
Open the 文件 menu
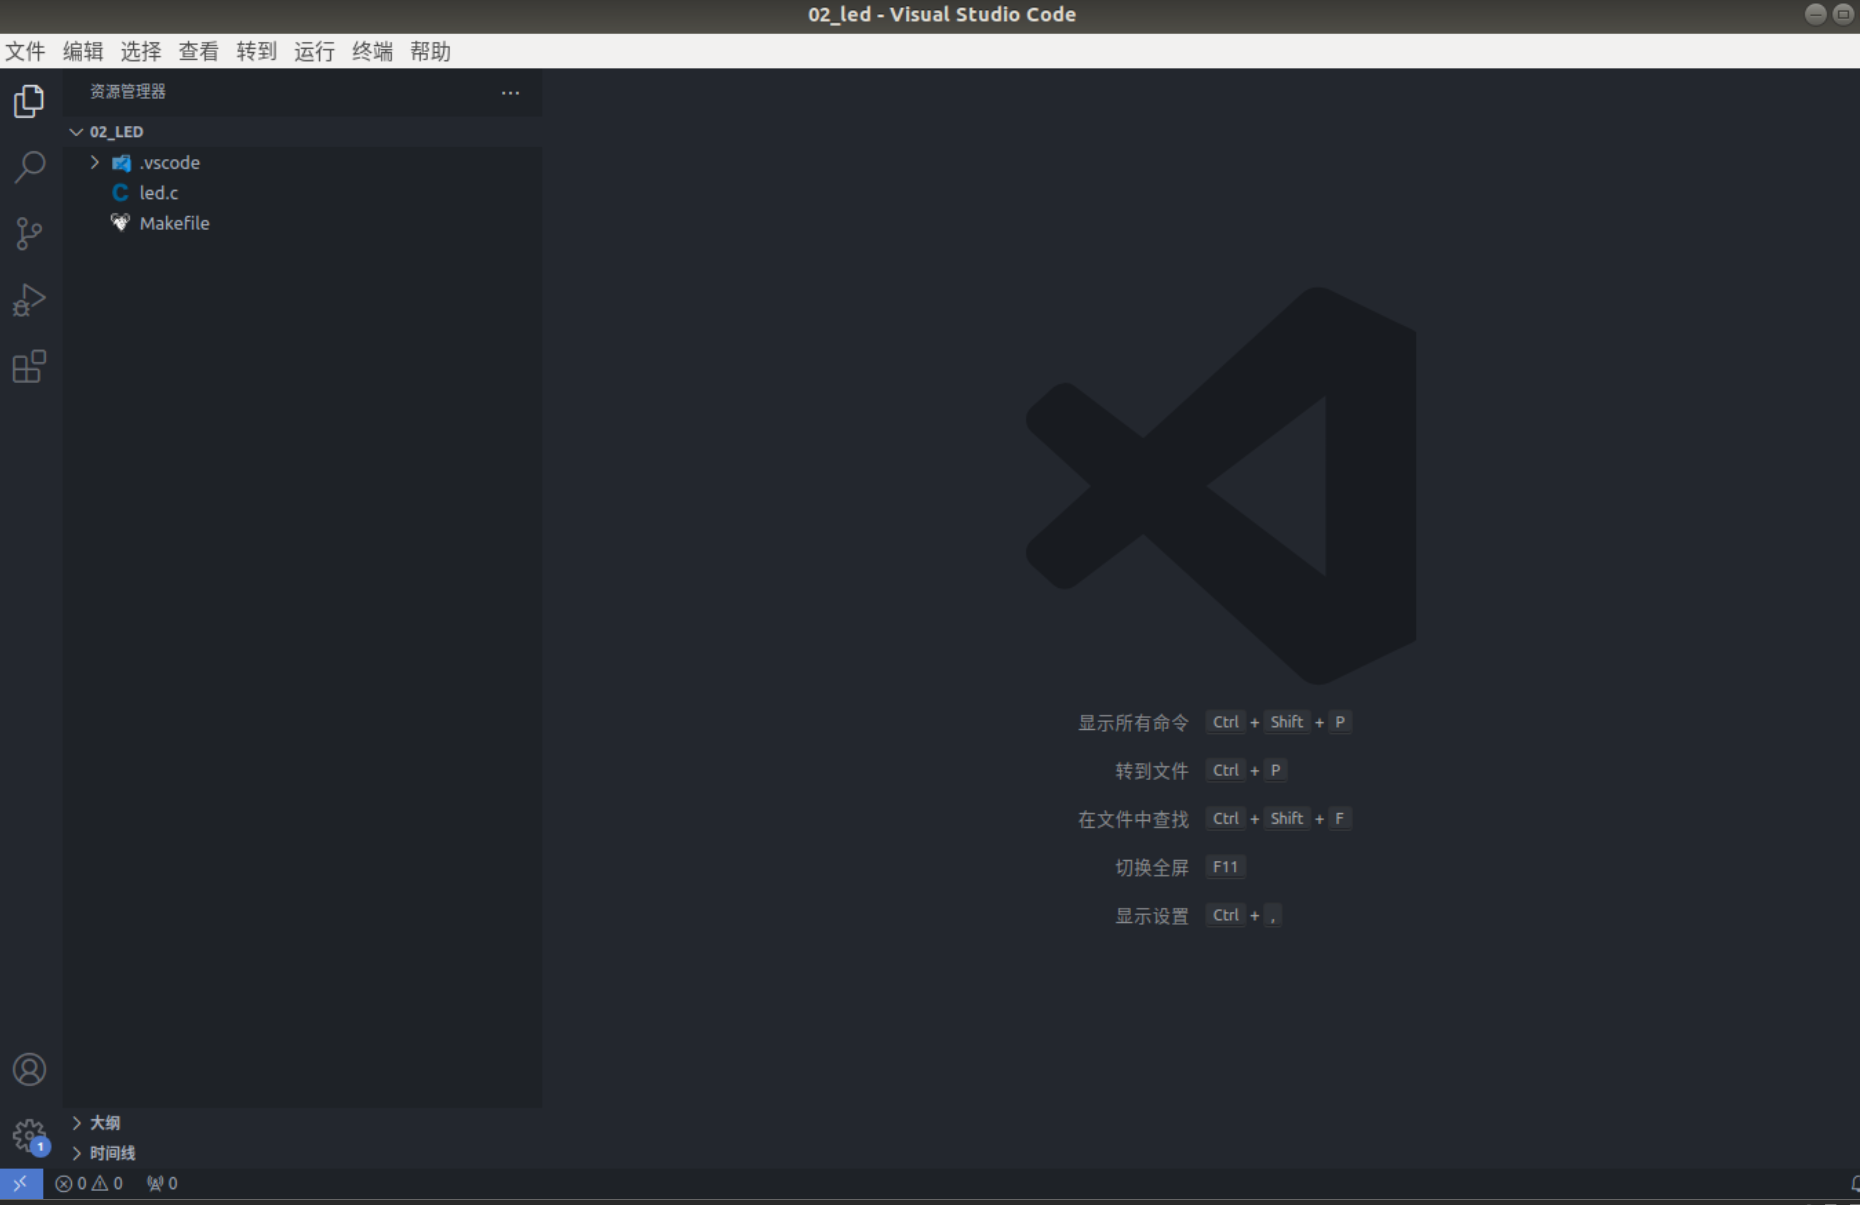pyautogui.click(x=25, y=51)
